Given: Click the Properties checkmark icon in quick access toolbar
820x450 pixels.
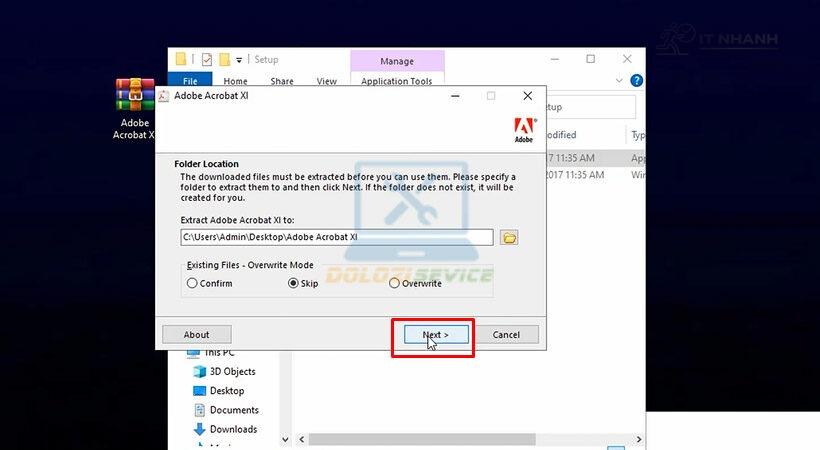Looking at the screenshot, I should pos(207,60).
